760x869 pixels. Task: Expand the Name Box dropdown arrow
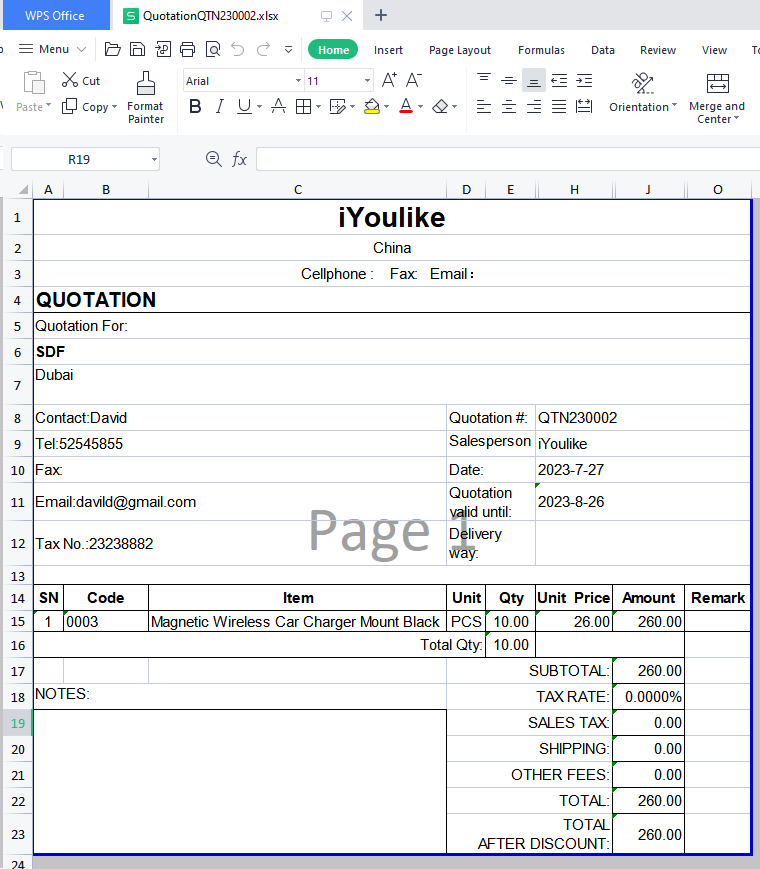point(154,160)
